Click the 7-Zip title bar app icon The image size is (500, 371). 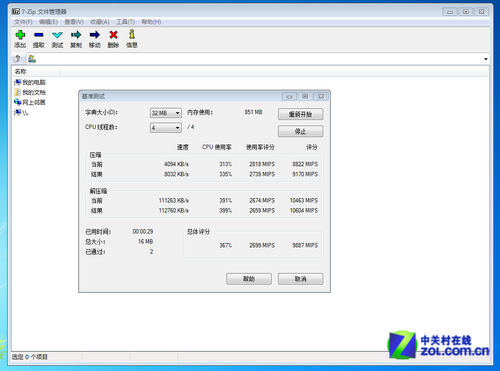pos(16,12)
